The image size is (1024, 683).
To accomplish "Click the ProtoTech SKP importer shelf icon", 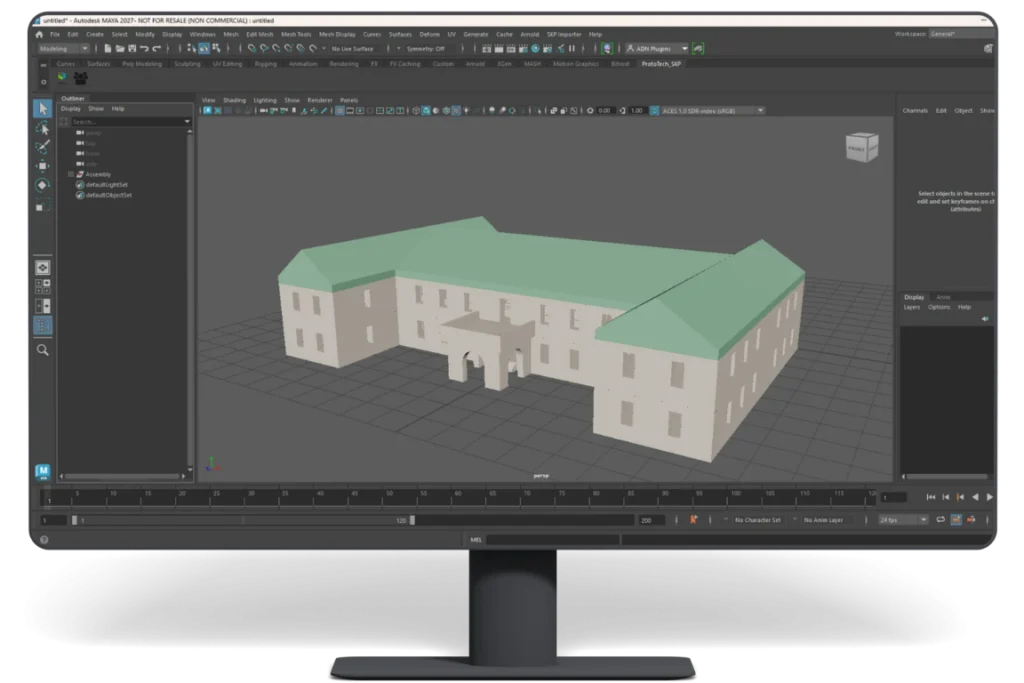I will 62,78.
